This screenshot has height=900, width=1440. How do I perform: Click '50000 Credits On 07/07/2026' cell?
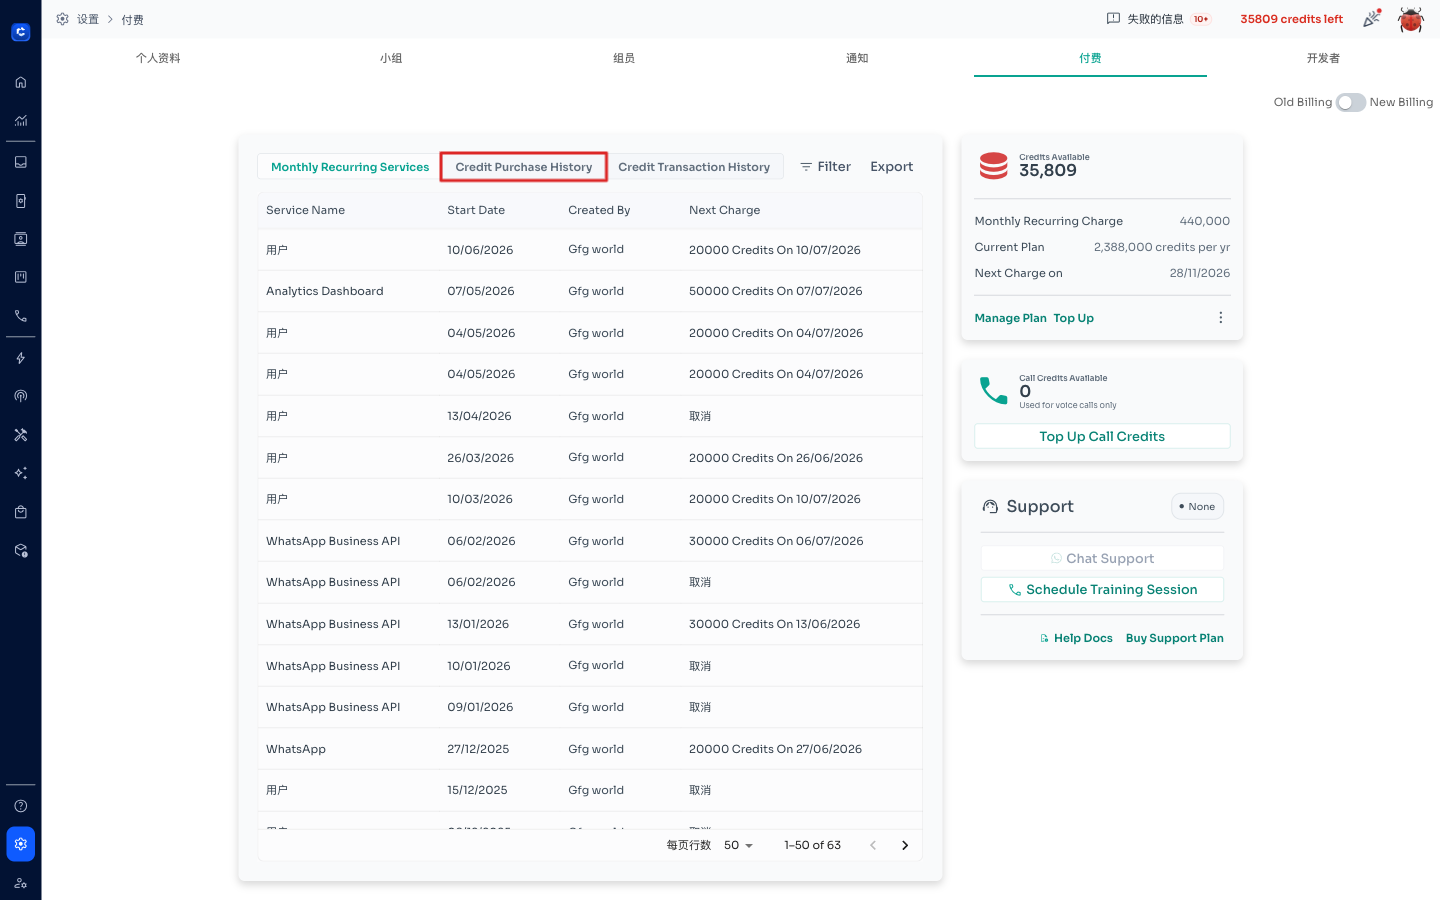775,291
